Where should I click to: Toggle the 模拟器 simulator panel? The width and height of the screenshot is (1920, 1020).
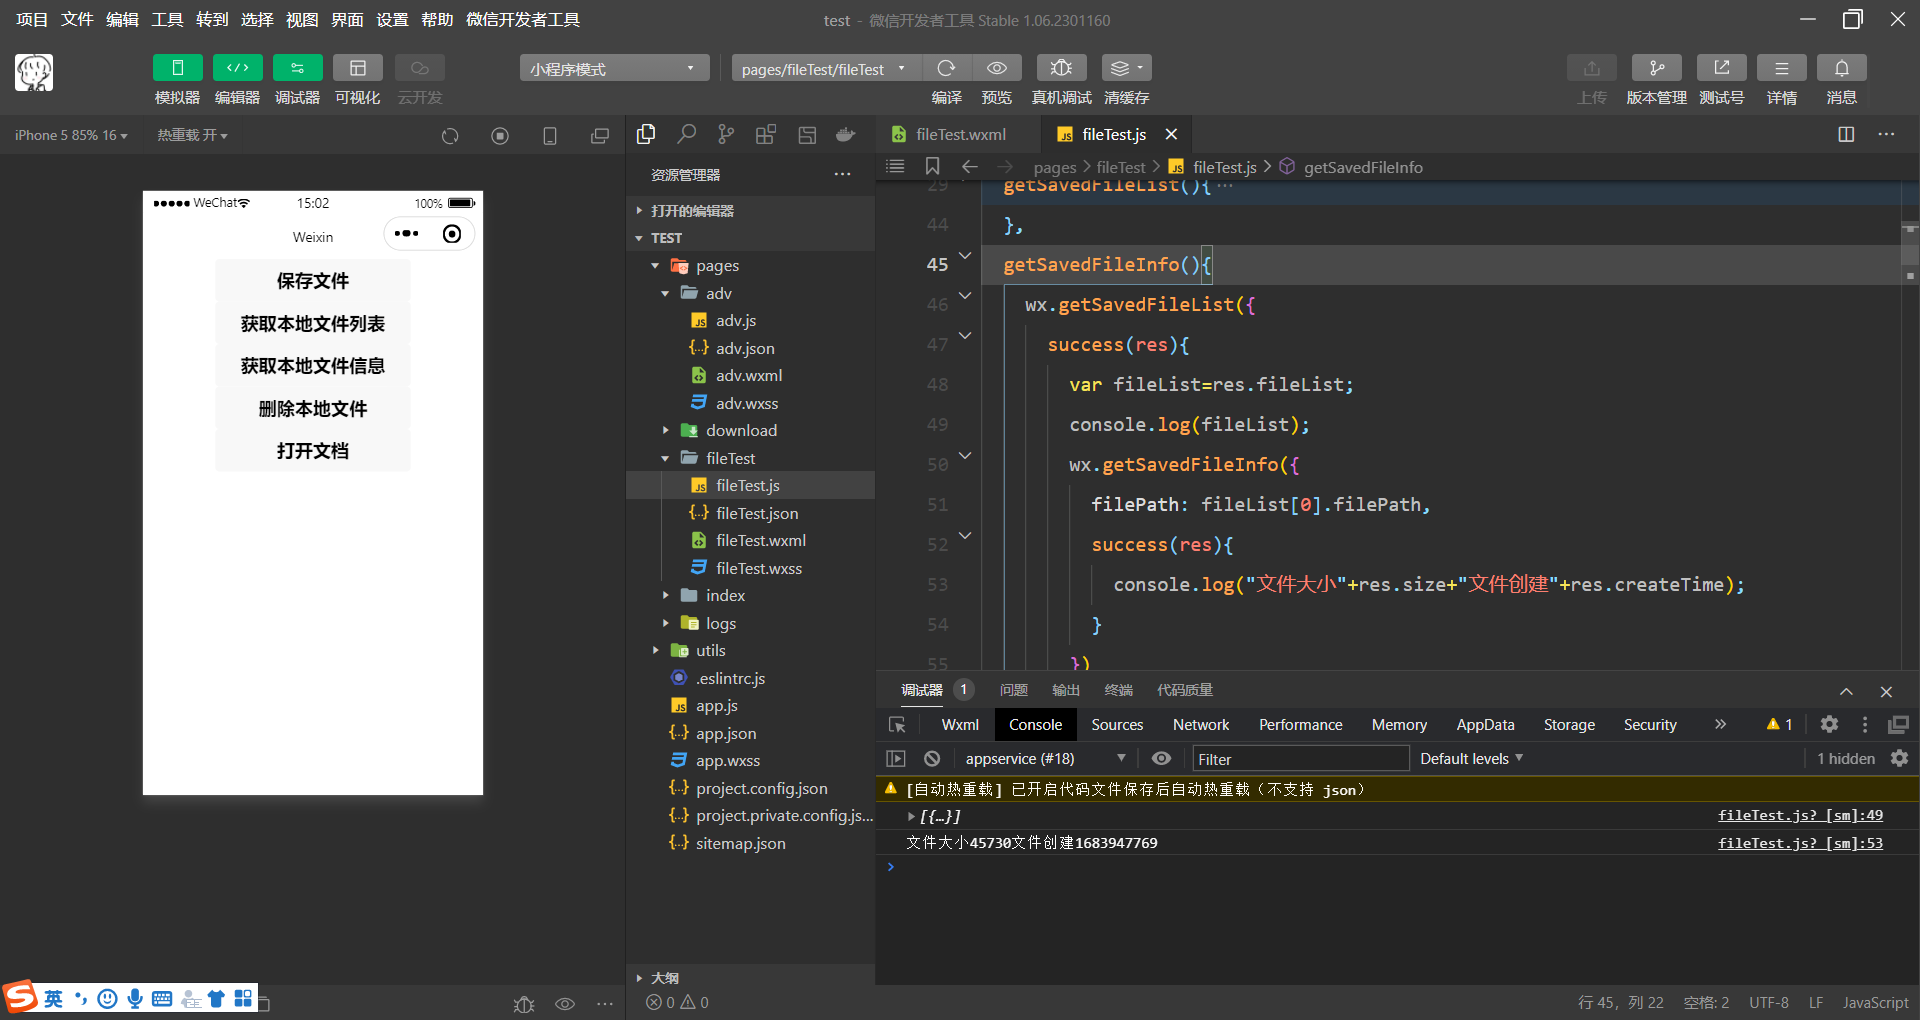(x=177, y=68)
